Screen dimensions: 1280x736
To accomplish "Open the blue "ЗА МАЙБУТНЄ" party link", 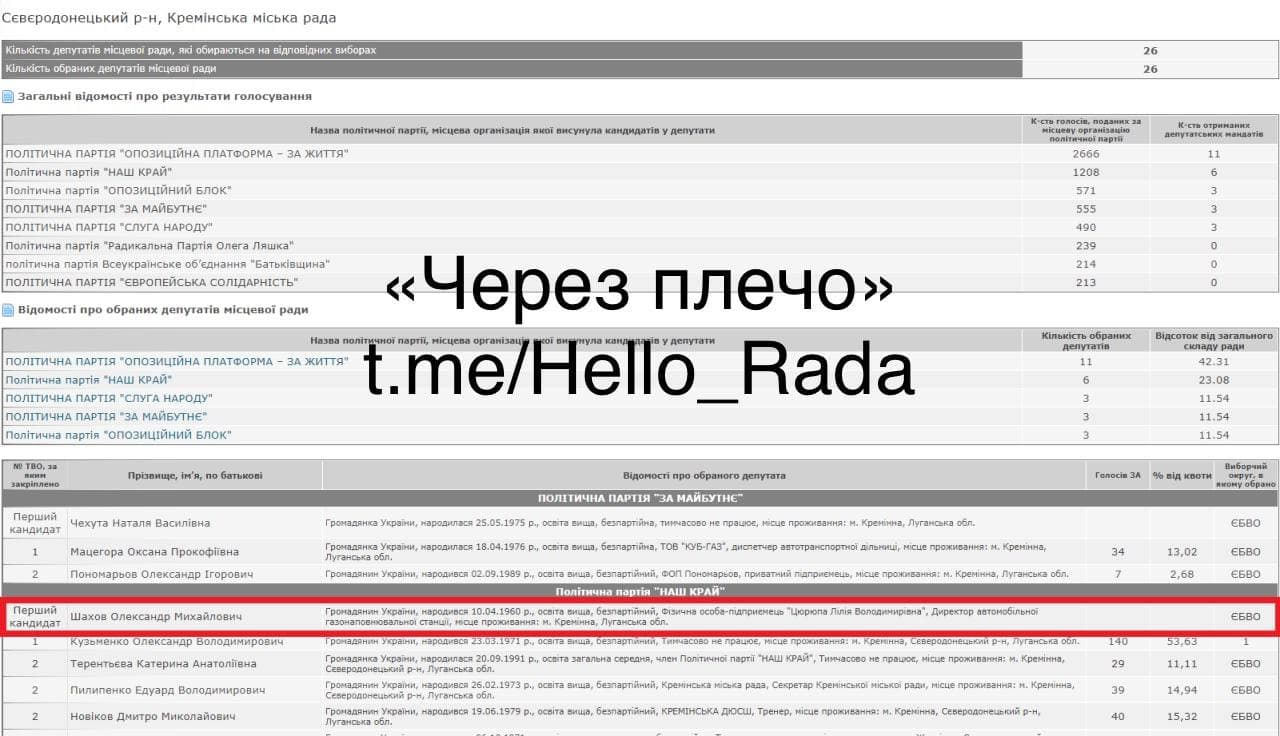I will 105,416.
